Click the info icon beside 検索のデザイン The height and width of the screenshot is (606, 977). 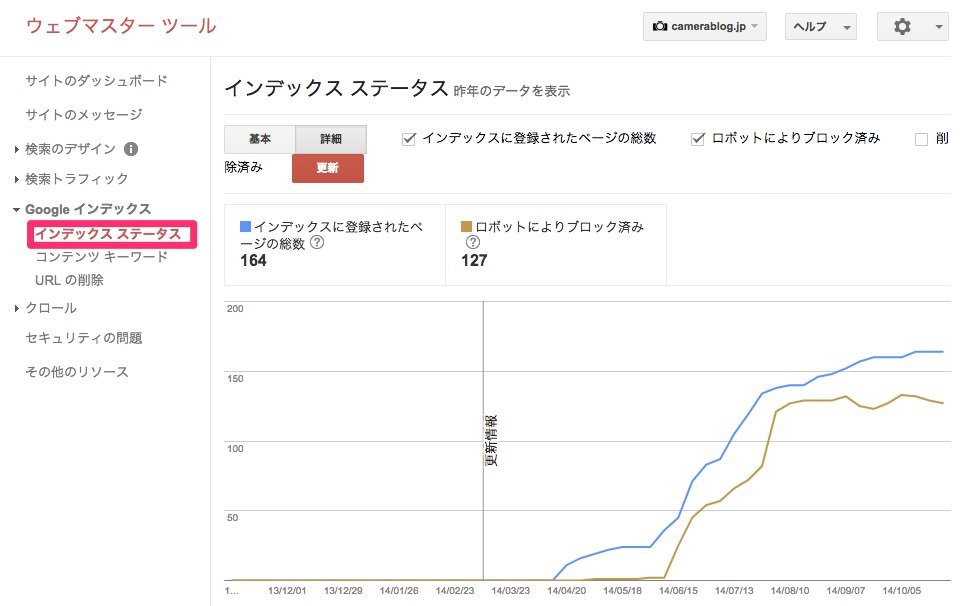pyautogui.click(x=131, y=149)
